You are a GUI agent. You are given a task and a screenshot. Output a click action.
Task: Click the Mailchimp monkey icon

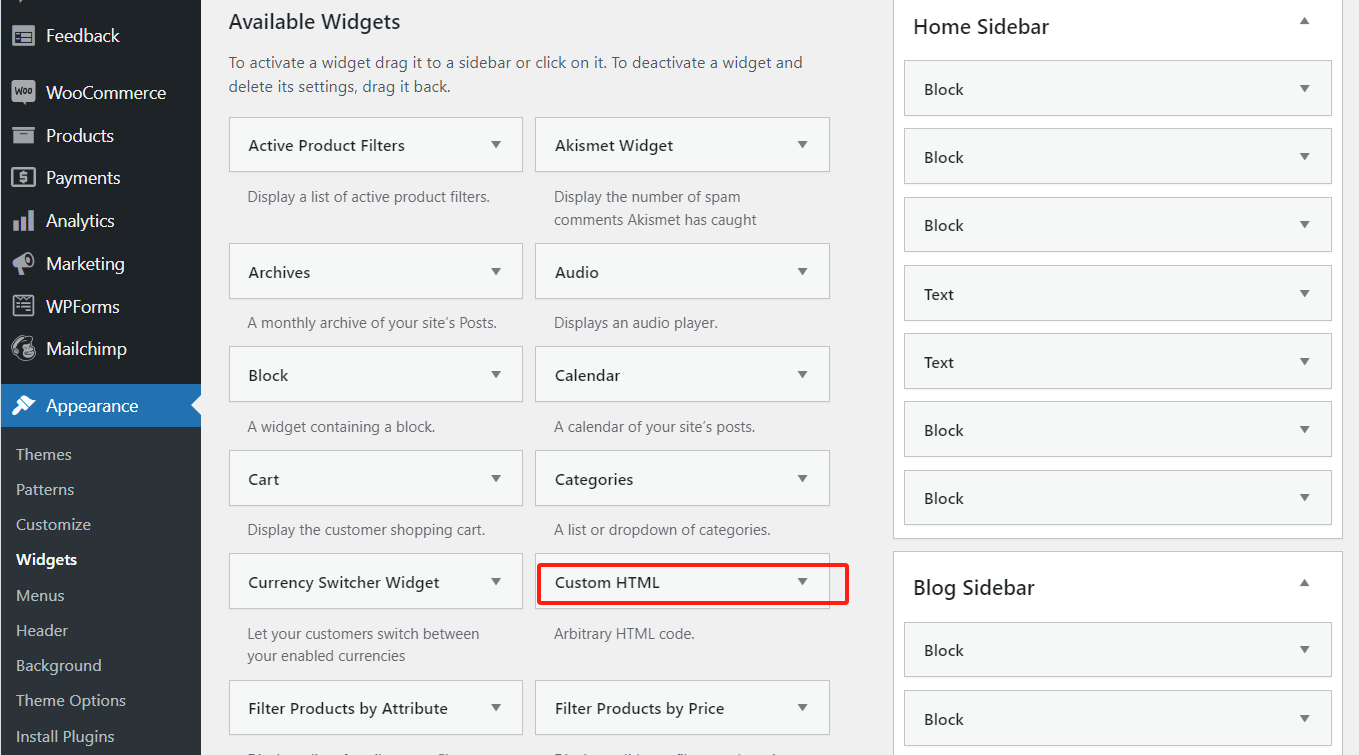tap(22, 348)
